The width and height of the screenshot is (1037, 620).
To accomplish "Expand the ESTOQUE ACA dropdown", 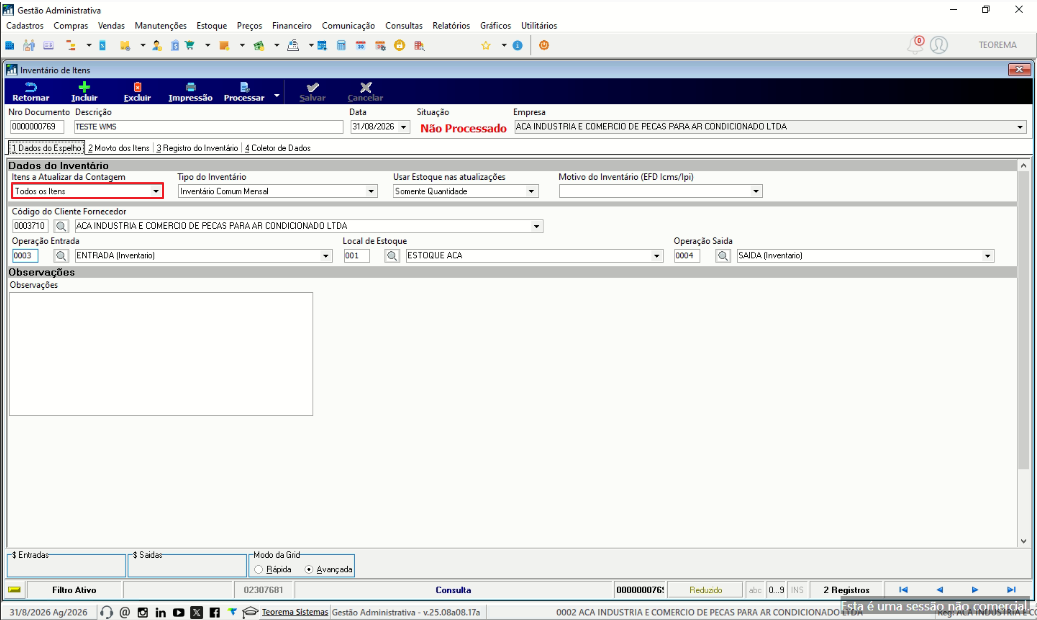I will (x=657, y=256).
